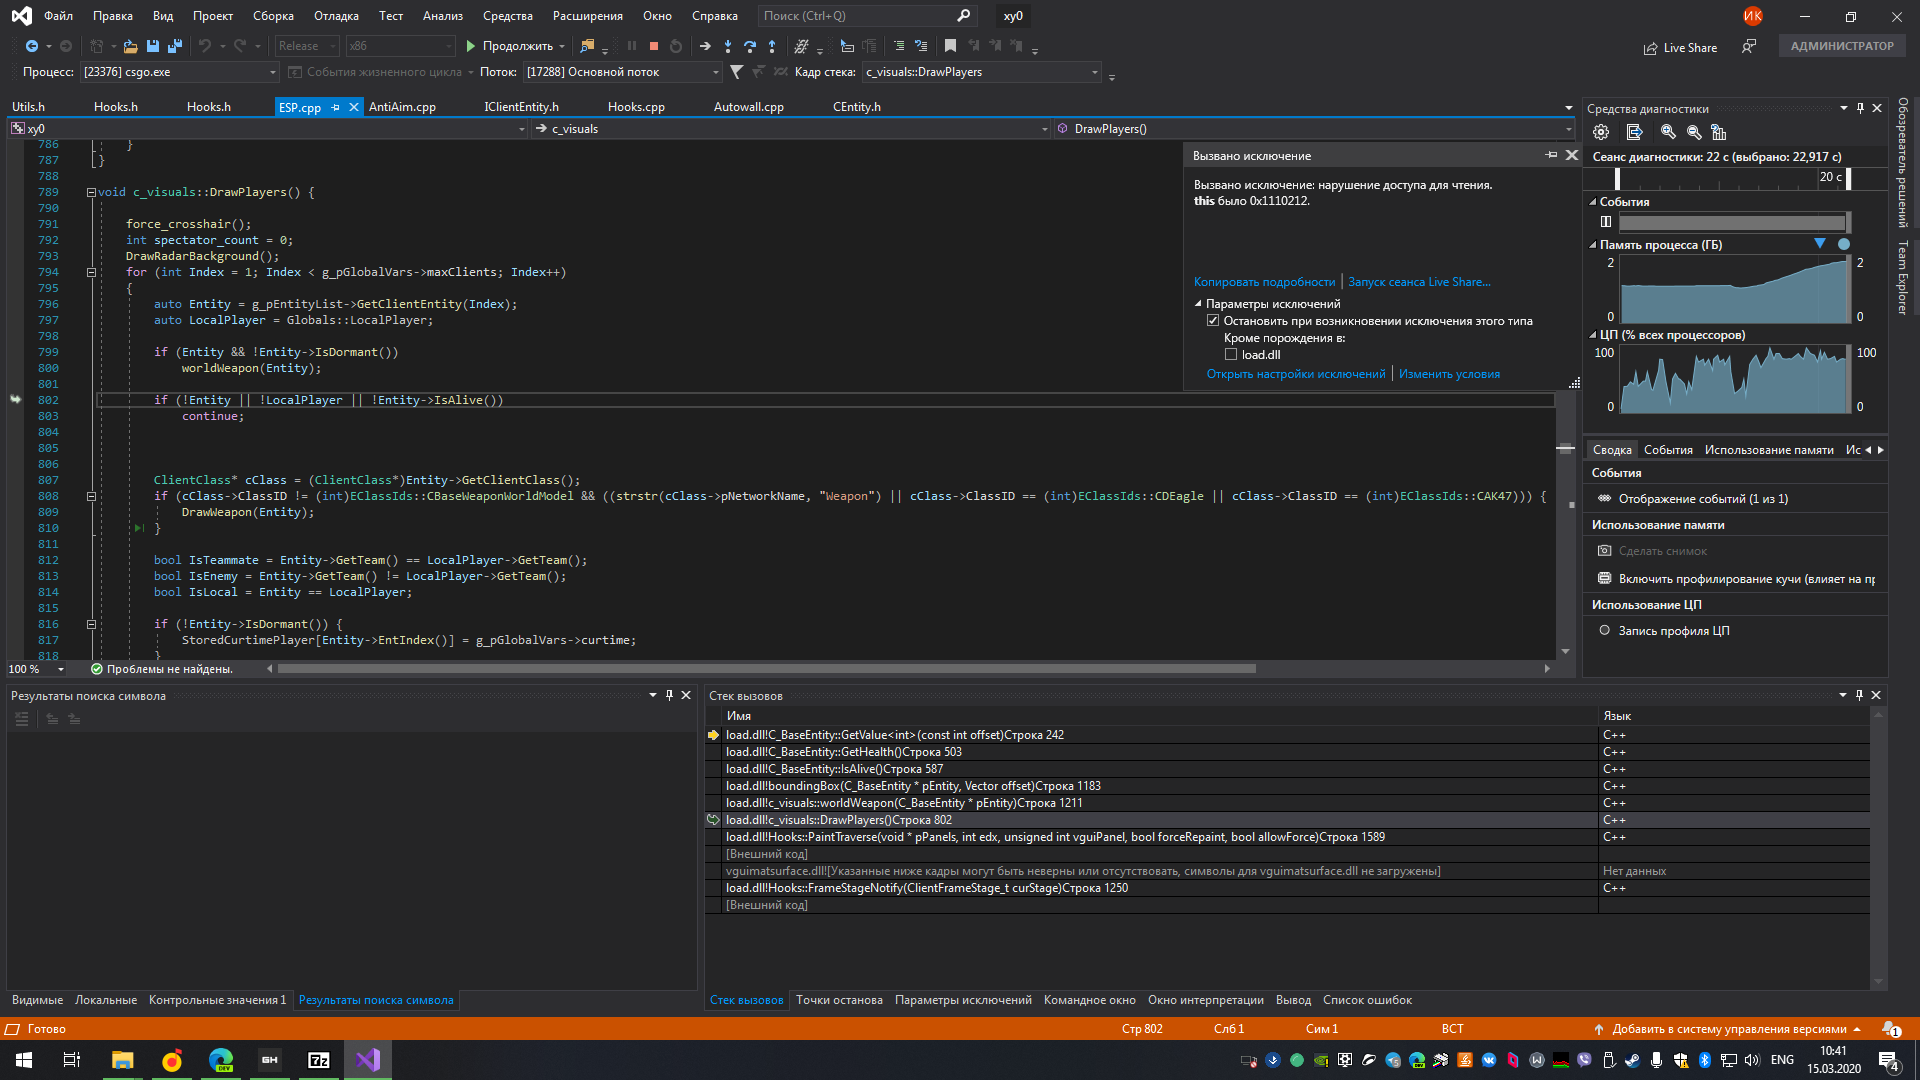This screenshot has height=1080, width=1920.
Task: Collapse the Exception Settings section
Action: 1198,304
